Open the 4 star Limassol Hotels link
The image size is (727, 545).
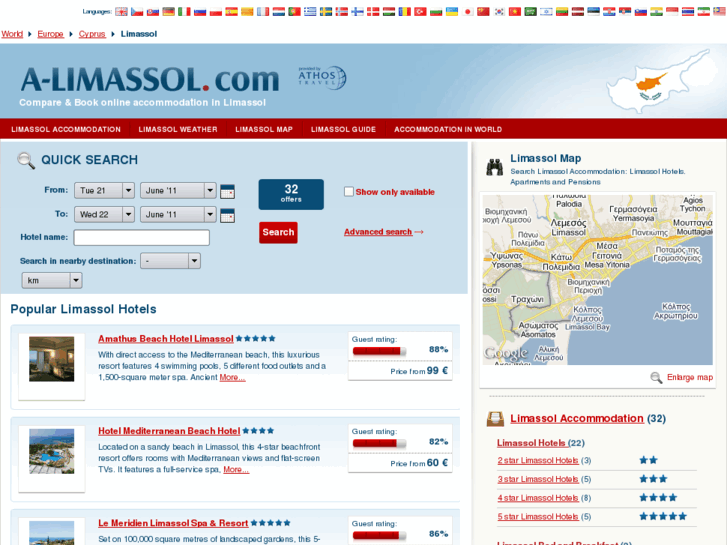(x=538, y=498)
